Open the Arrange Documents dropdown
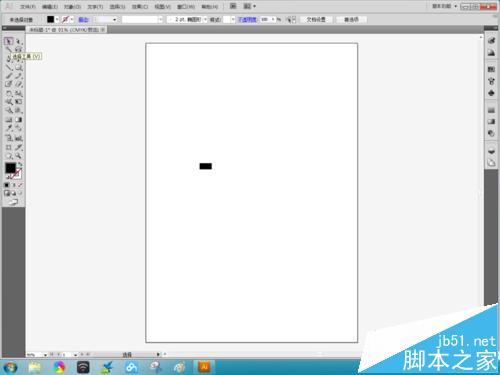The width and height of the screenshot is (500, 375). pos(250,6)
